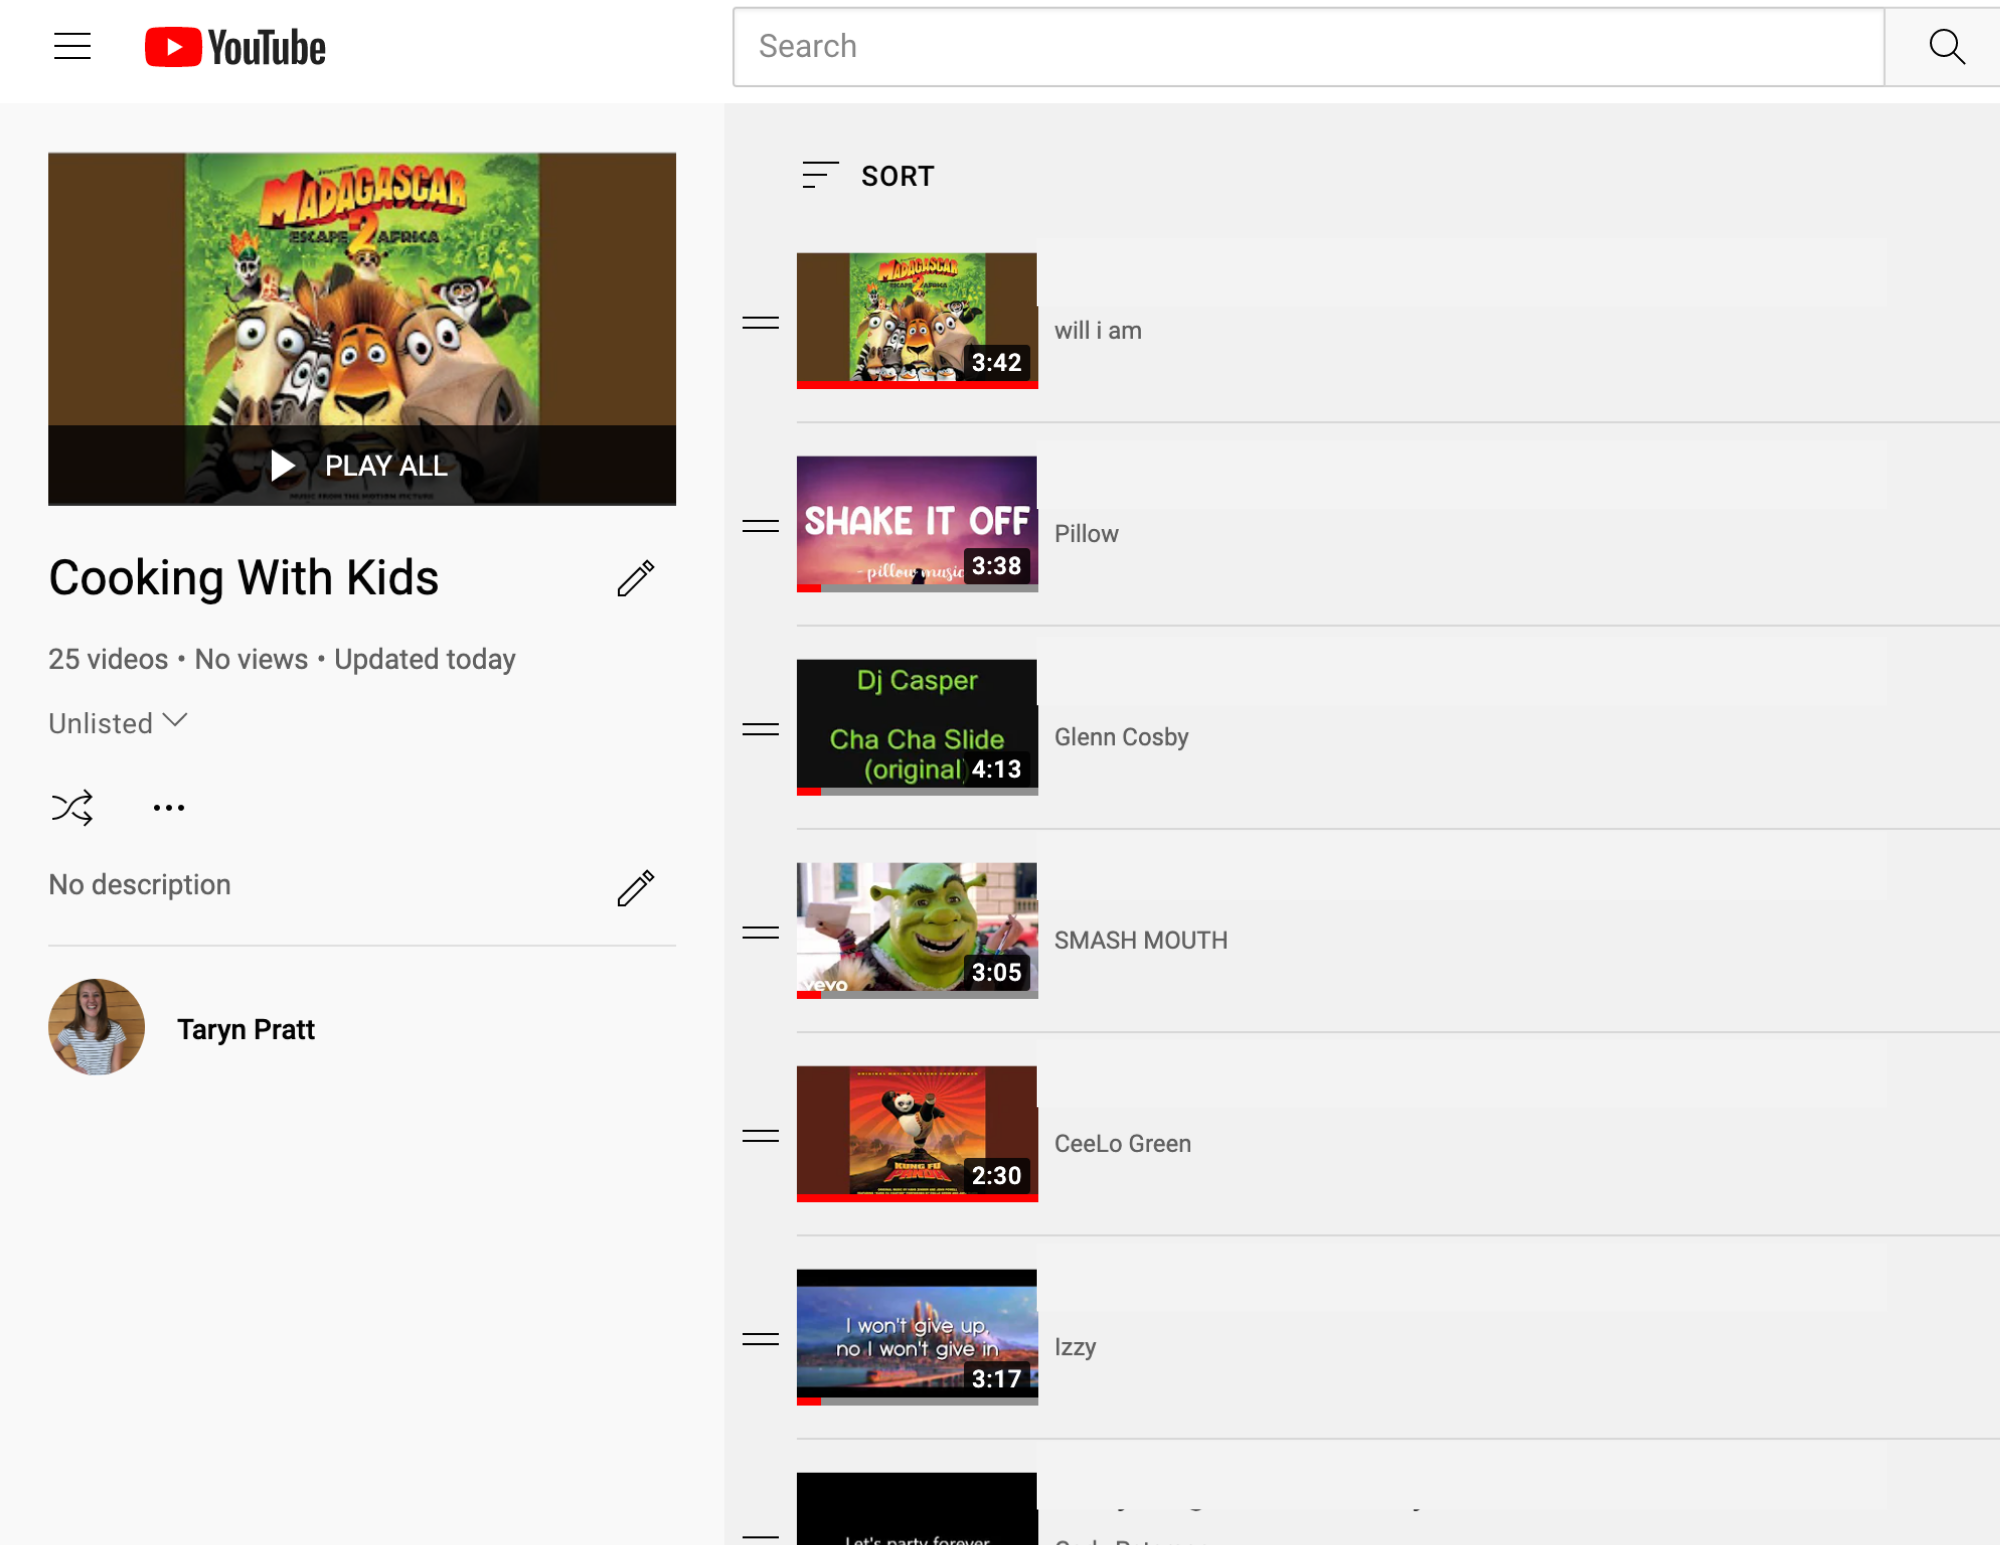
Task: Edit playlist title with pencil icon
Action: click(x=635, y=578)
